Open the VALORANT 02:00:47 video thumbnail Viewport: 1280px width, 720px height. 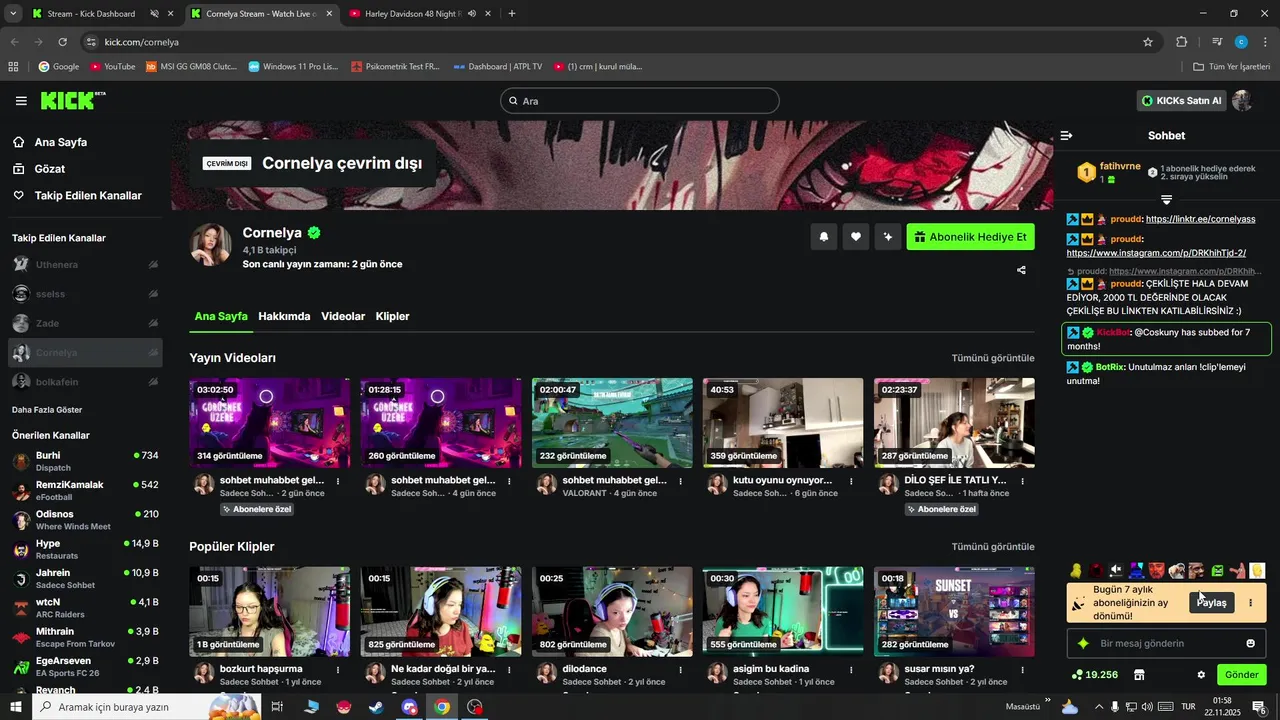612,423
